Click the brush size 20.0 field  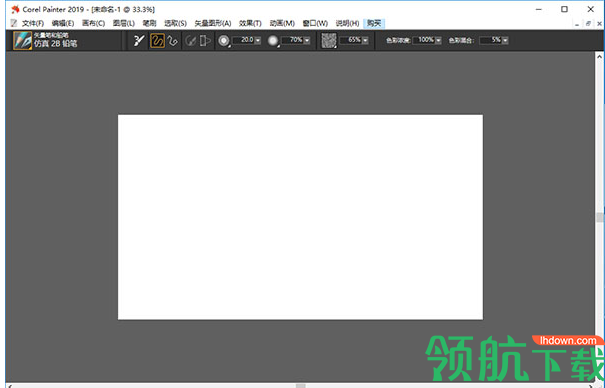243,40
